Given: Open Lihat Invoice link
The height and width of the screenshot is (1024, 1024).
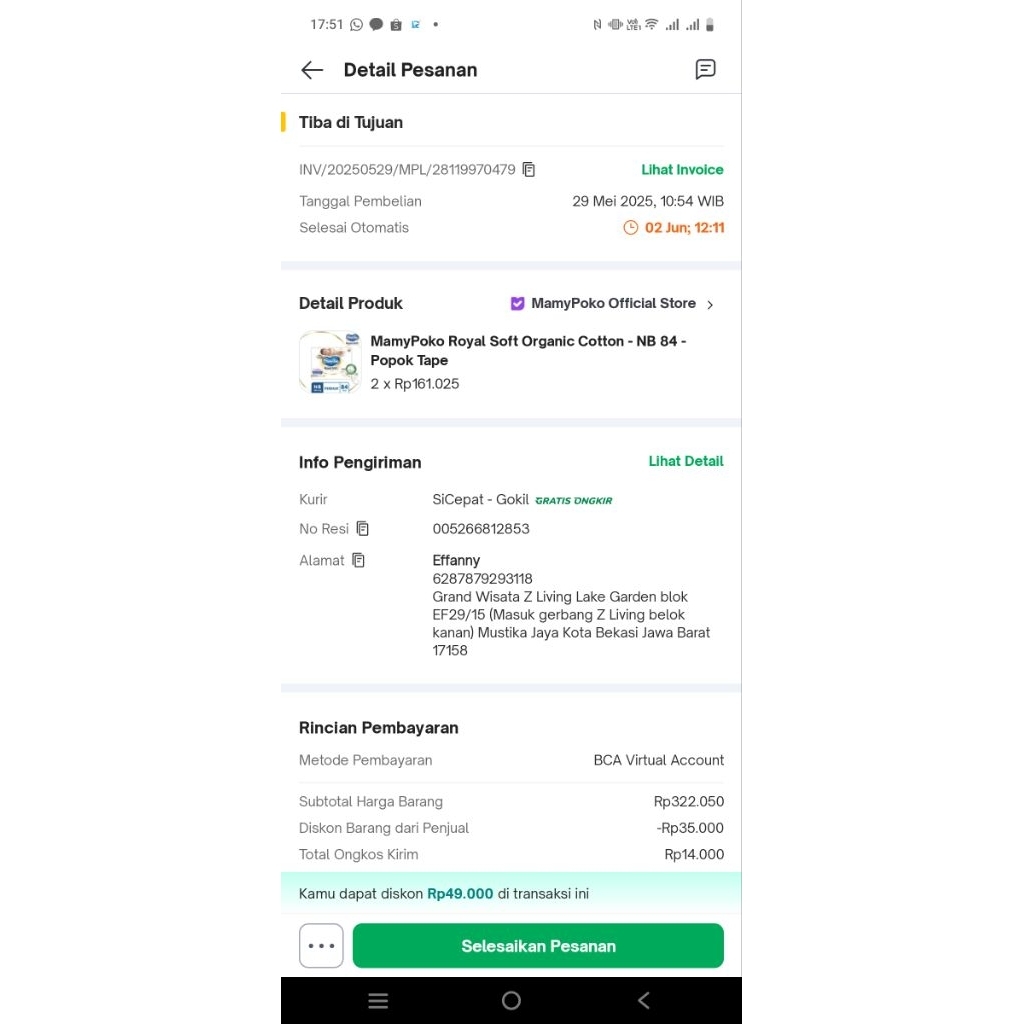Looking at the screenshot, I should point(682,170).
